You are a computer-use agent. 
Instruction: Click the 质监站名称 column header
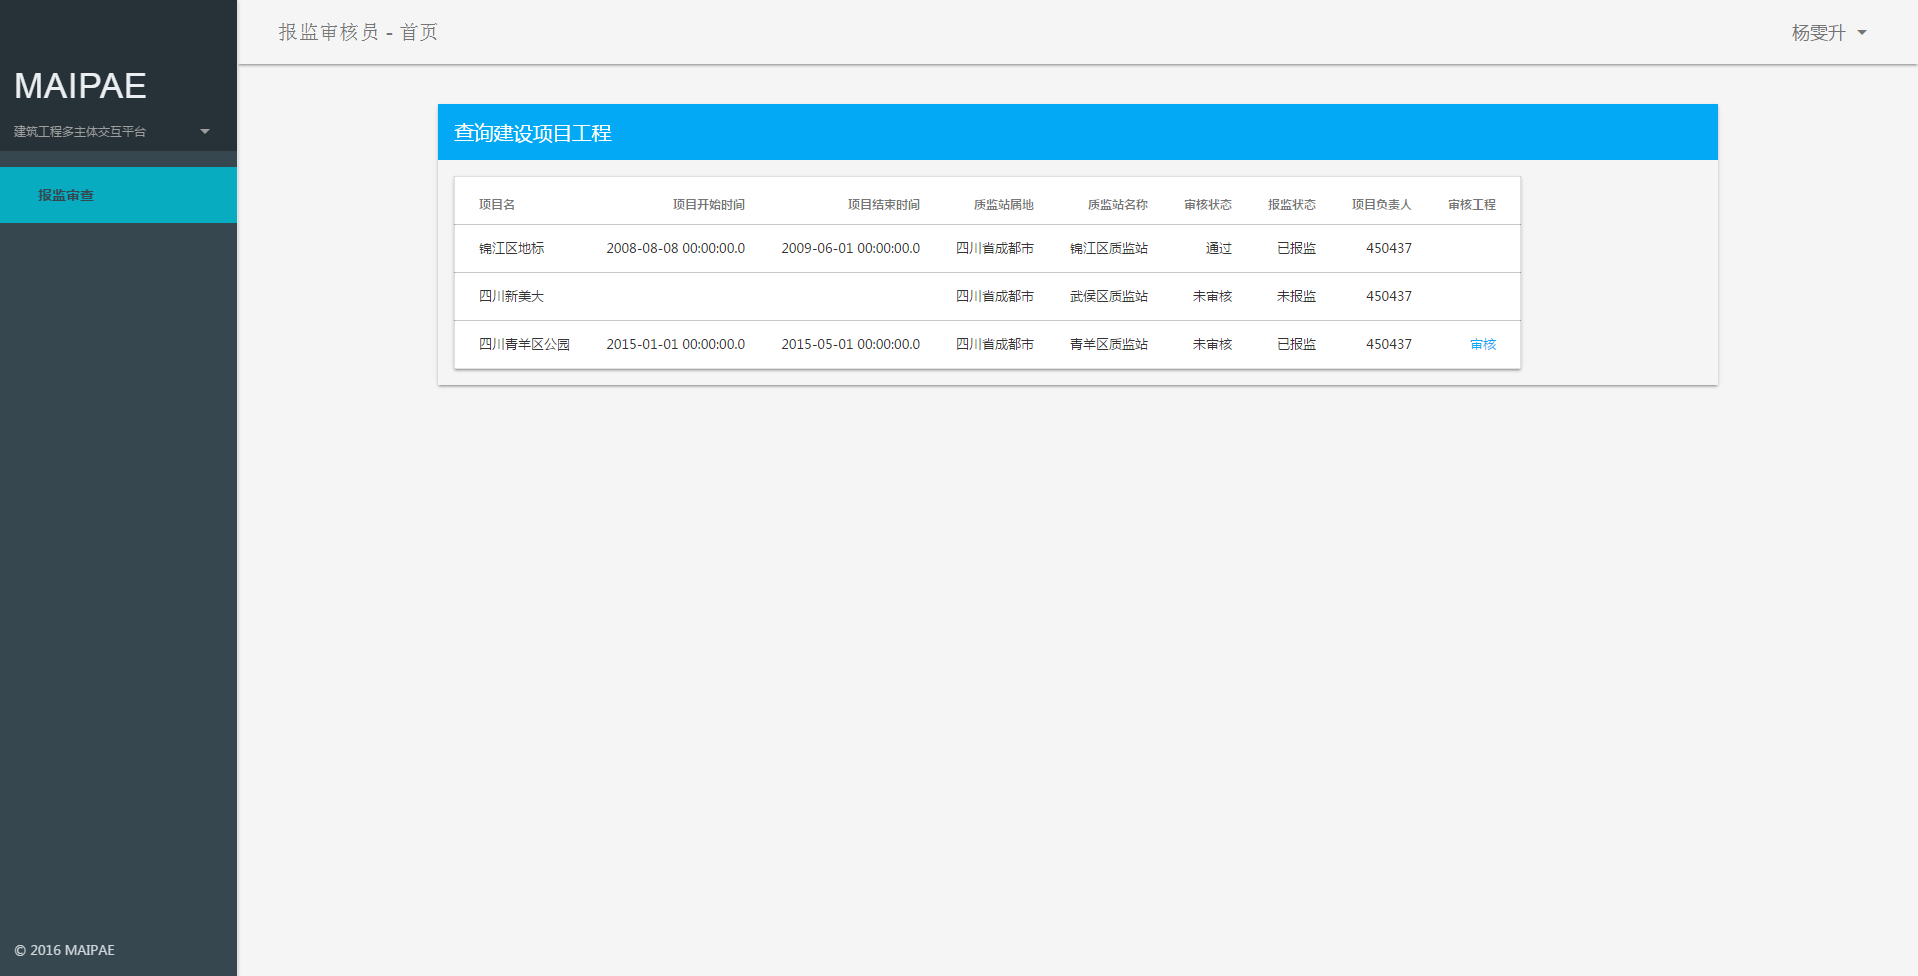coord(1117,205)
